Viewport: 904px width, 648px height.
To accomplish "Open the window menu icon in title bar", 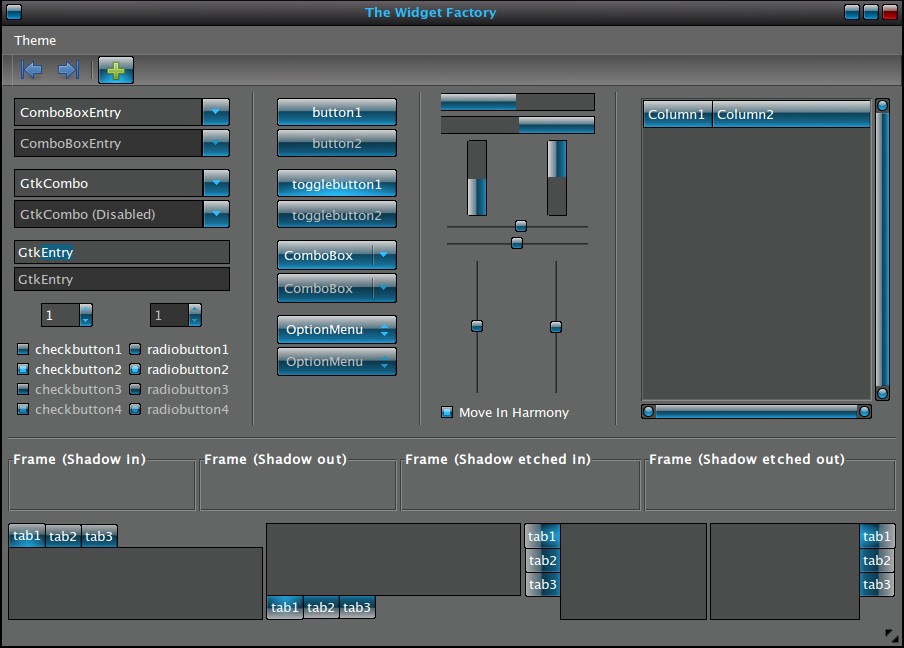I will [14, 12].
